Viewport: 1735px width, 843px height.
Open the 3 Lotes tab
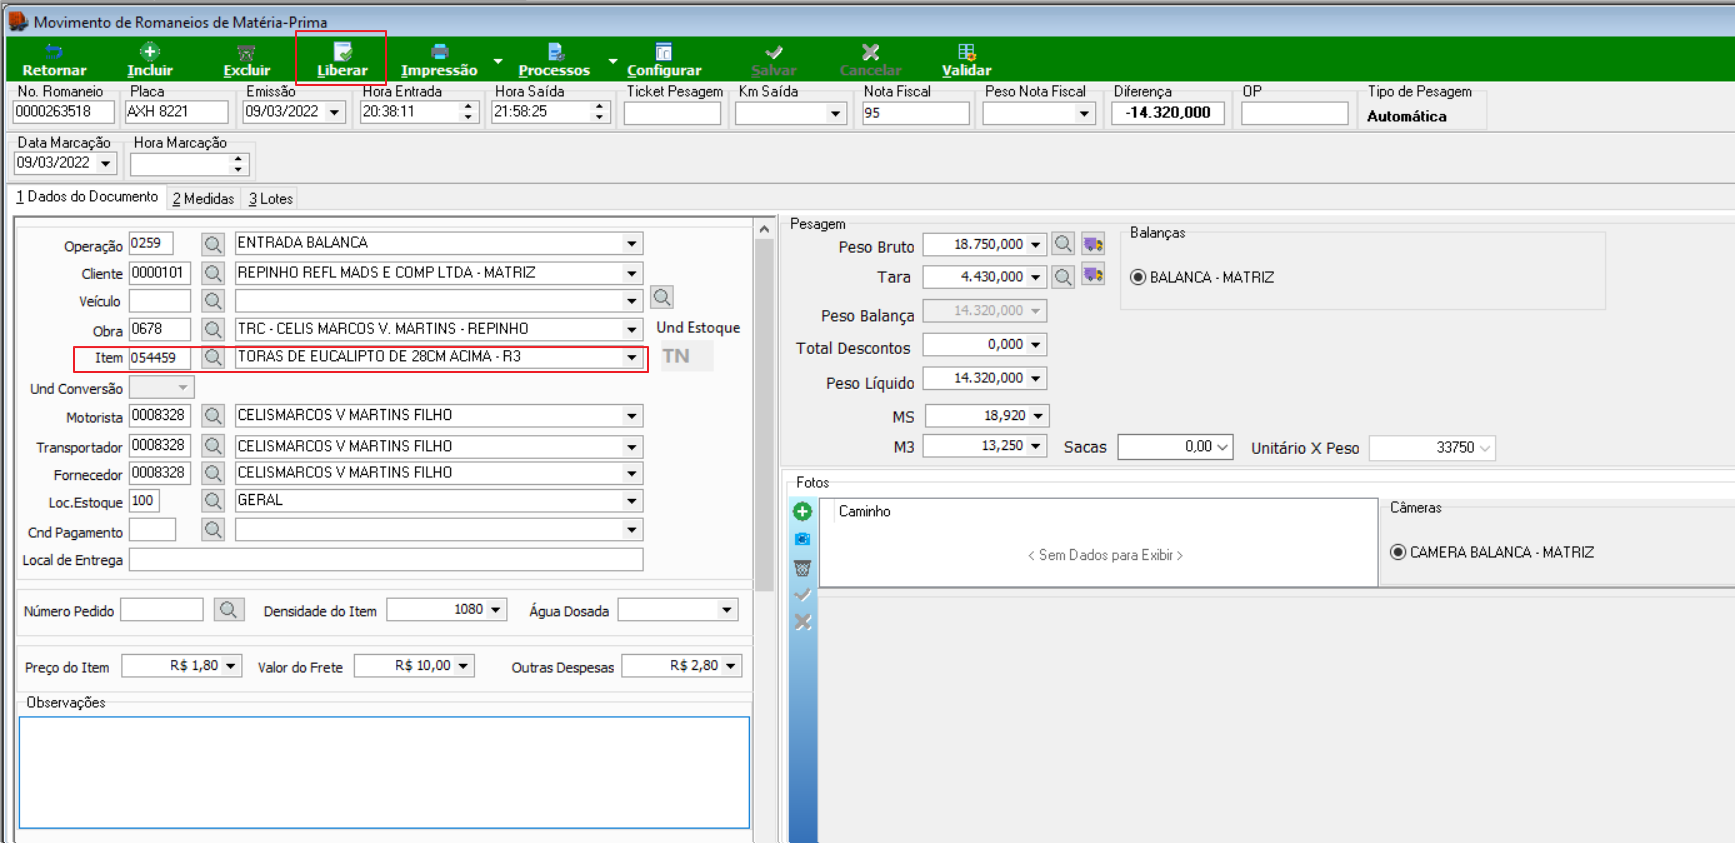271,198
